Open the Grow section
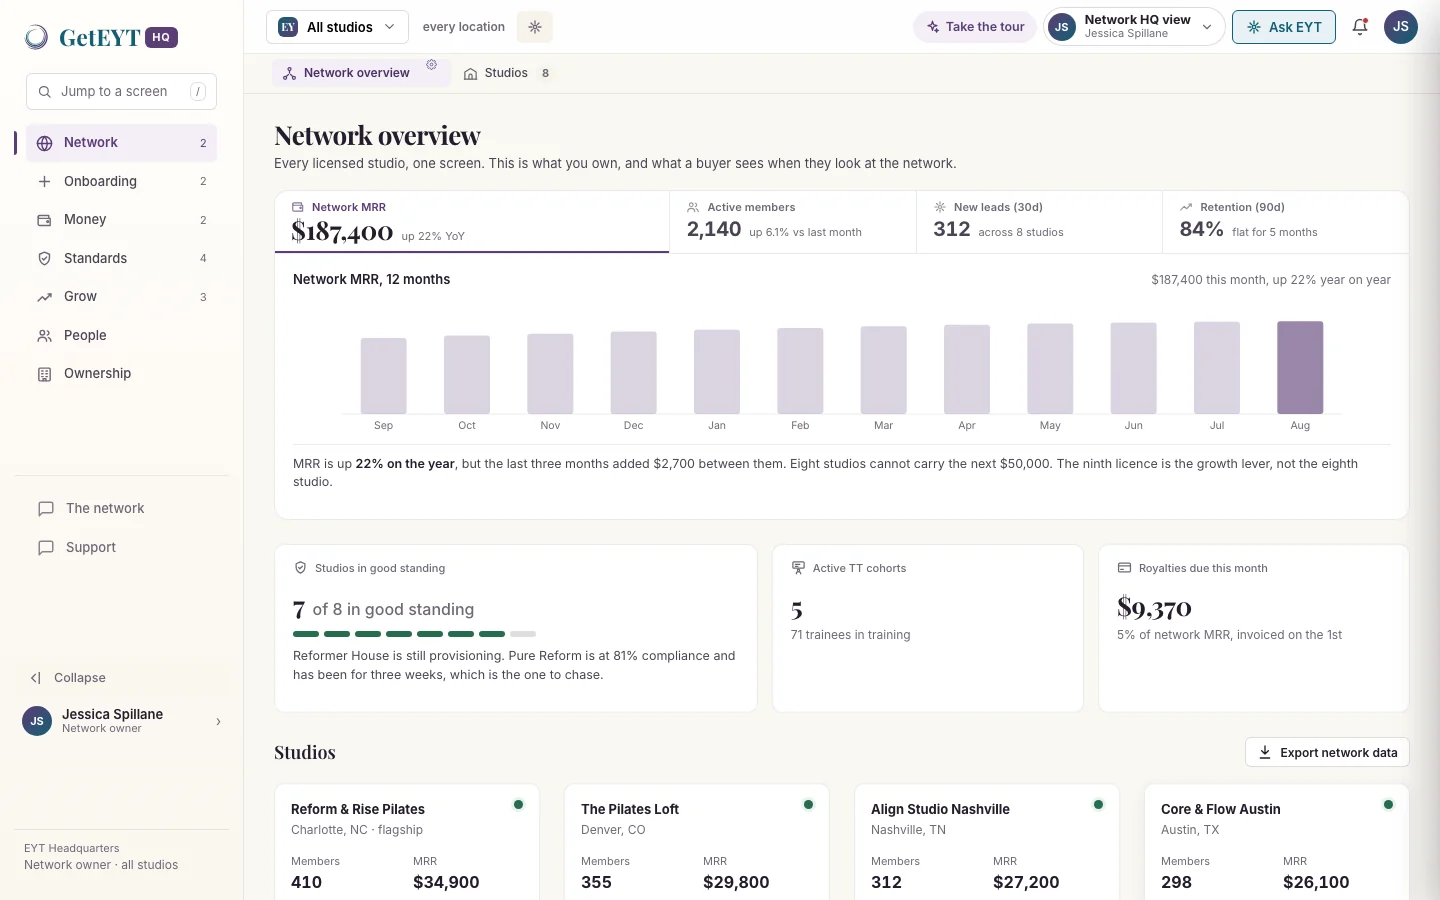 click(x=121, y=297)
